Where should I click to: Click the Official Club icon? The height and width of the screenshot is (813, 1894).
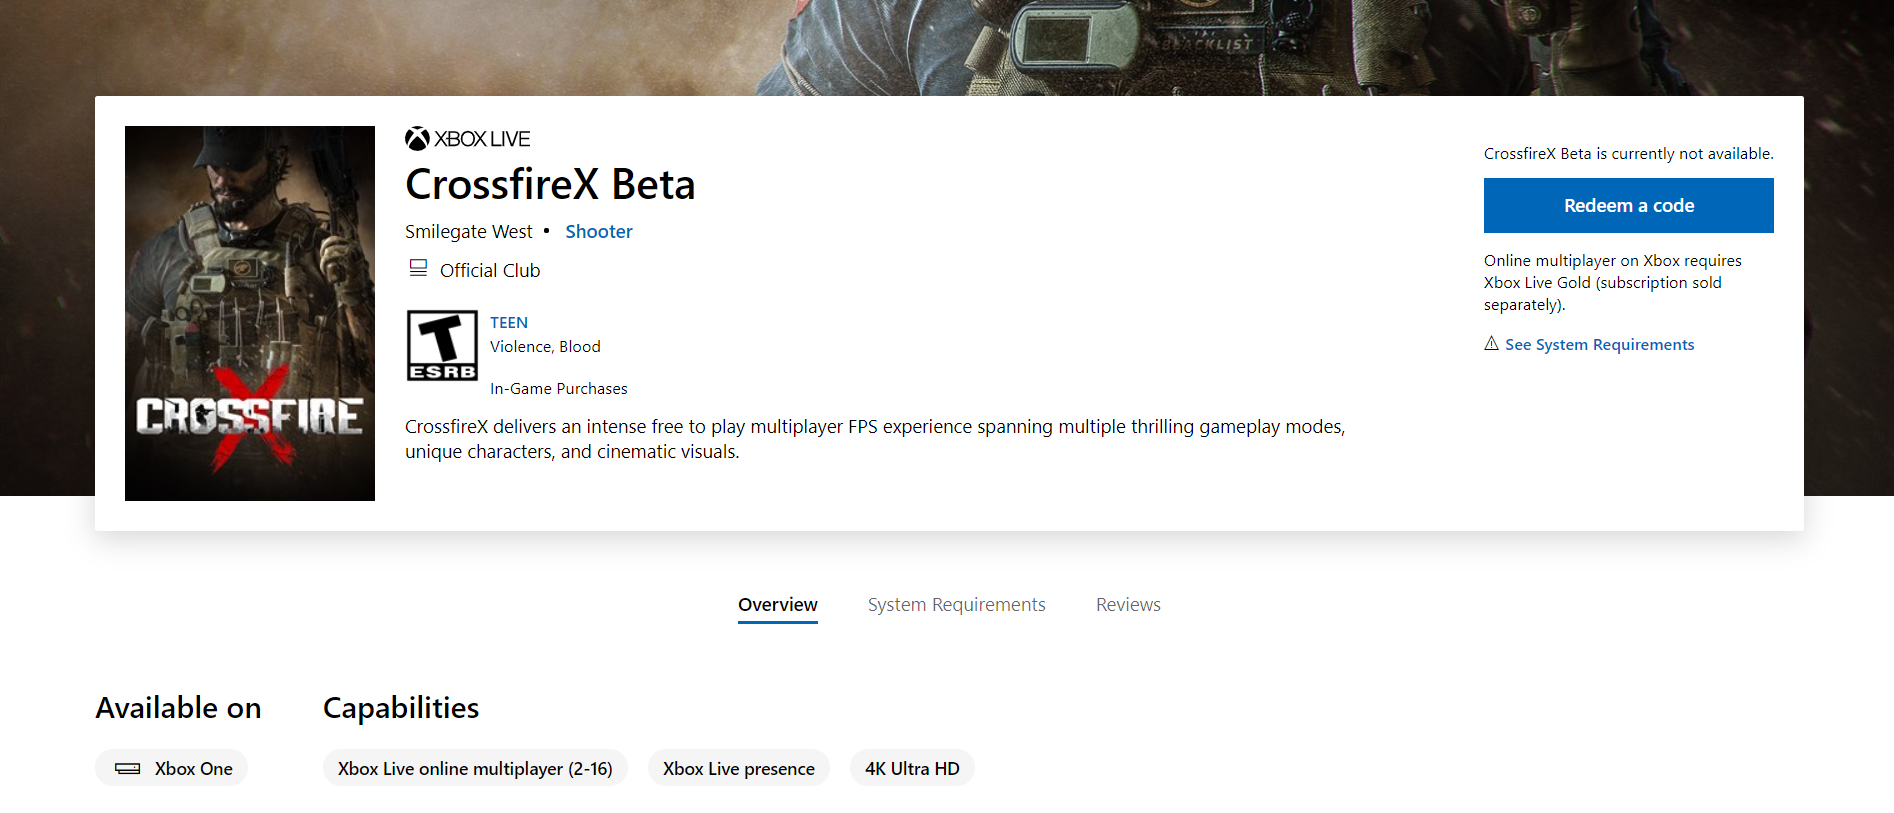tap(418, 268)
